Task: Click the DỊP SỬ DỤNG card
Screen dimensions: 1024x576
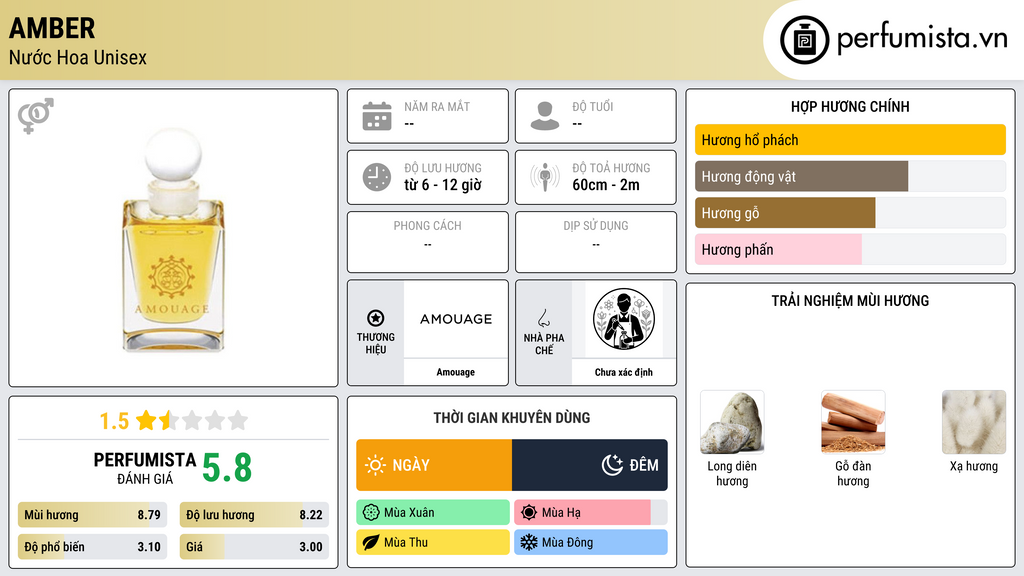Action: [596, 242]
